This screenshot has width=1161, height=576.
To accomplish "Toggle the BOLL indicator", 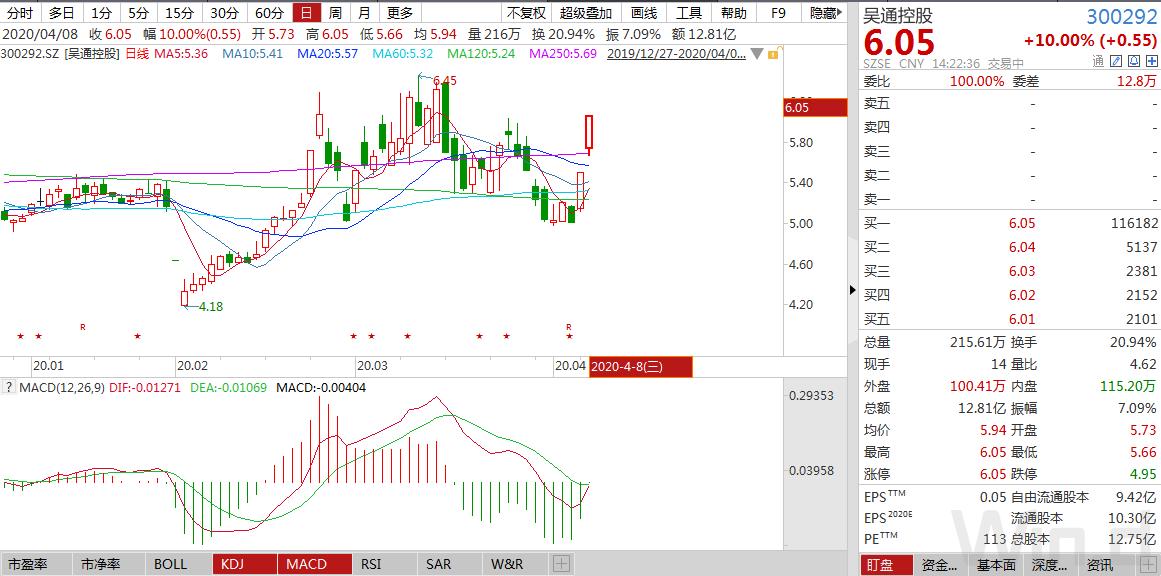I will point(170,564).
